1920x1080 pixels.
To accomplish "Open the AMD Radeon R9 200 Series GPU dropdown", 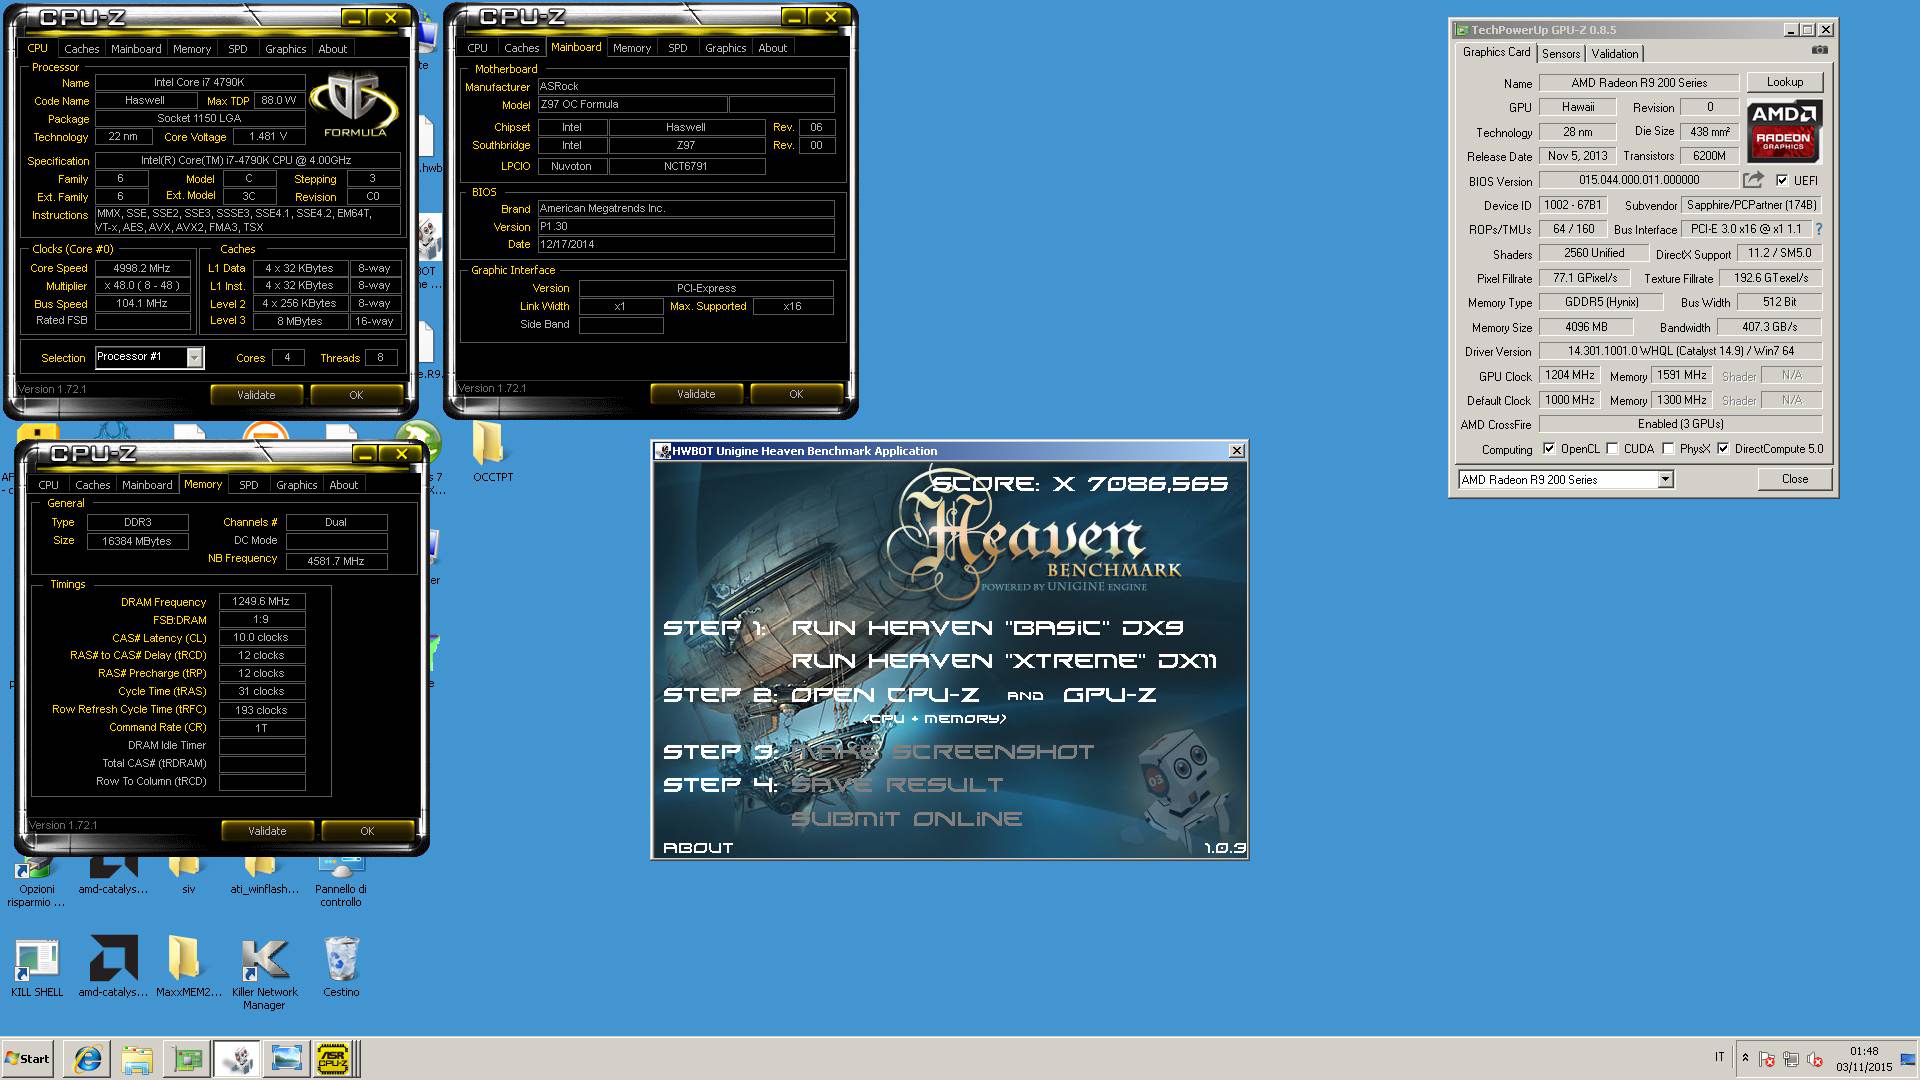I will pos(1665,480).
